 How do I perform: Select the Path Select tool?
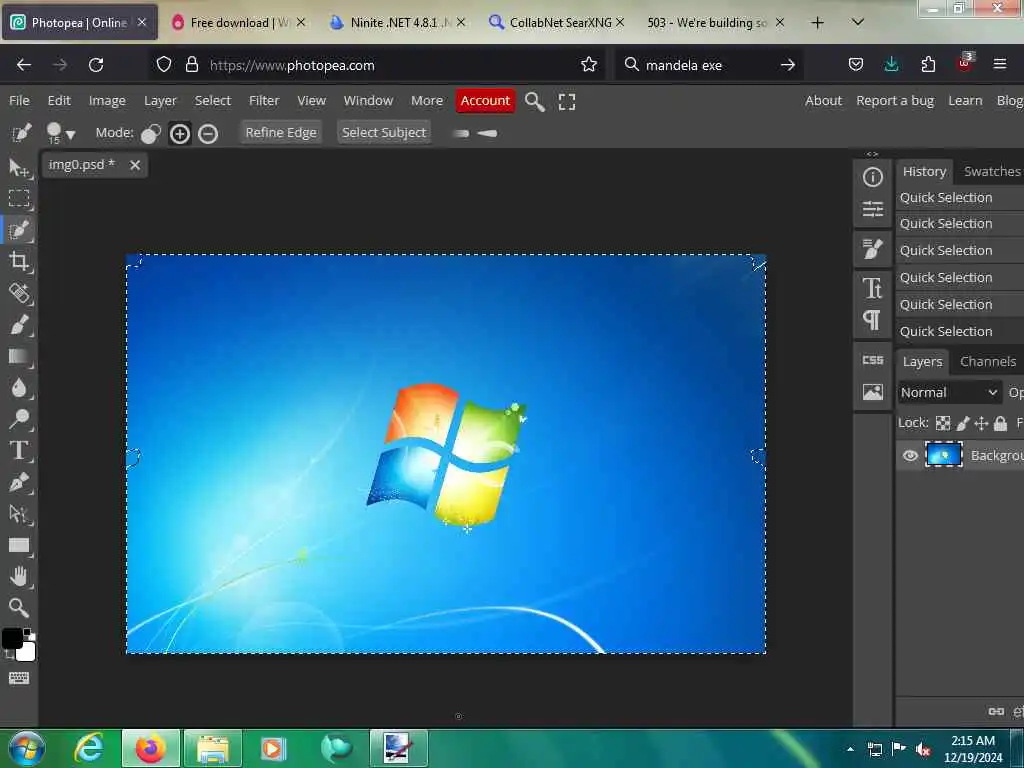tap(19, 514)
